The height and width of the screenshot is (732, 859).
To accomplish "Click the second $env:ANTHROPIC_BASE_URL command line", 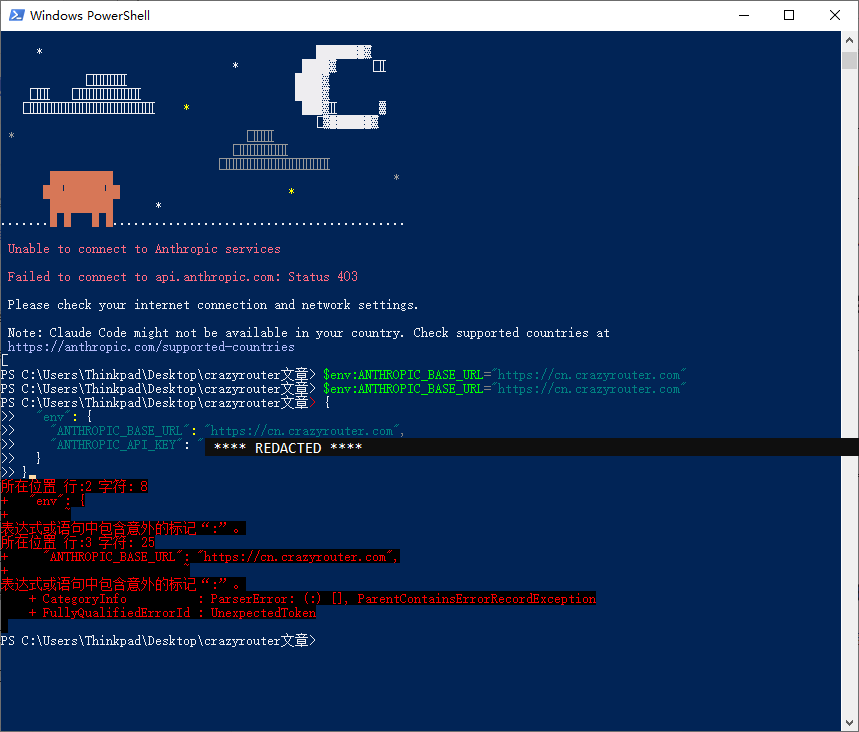I will tap(343, 389).
